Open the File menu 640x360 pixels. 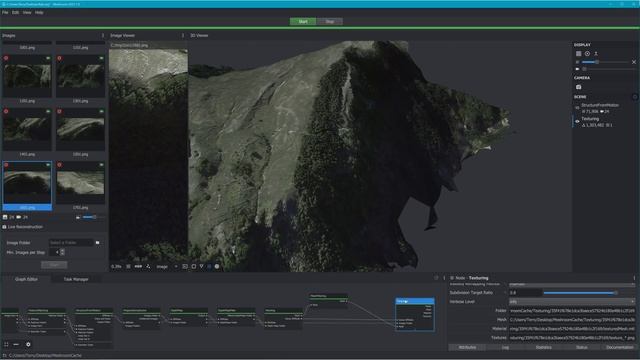[5, 13]
